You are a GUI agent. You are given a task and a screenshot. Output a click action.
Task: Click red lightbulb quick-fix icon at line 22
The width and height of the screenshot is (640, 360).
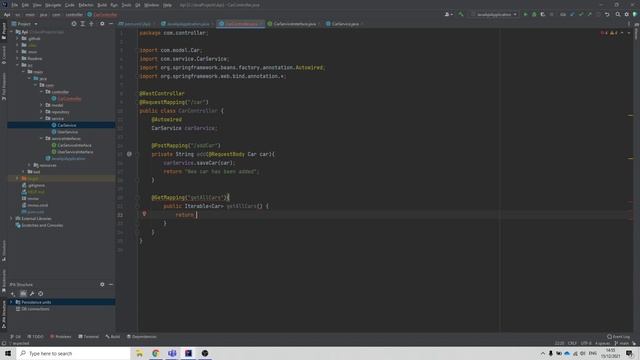click(x=144, y=214)
